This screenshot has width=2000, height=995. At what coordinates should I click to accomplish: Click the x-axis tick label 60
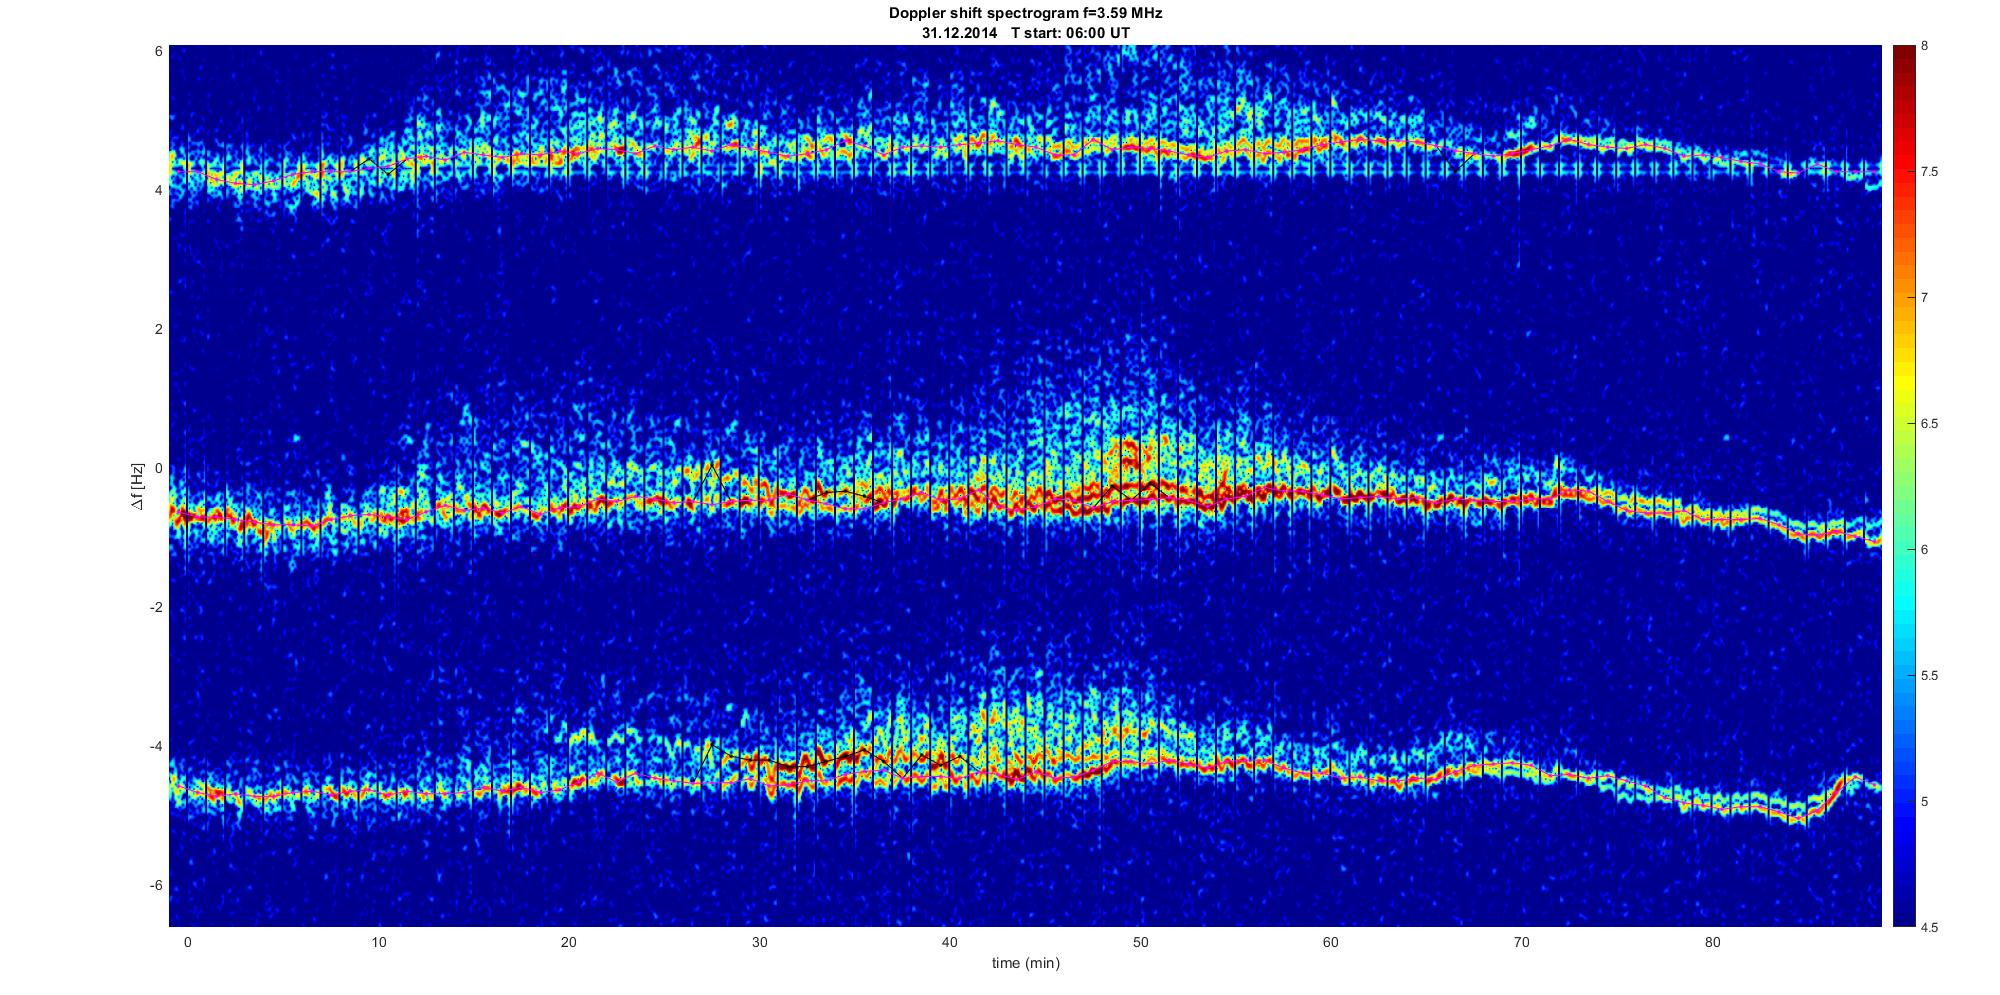[x=1331, y=942]
